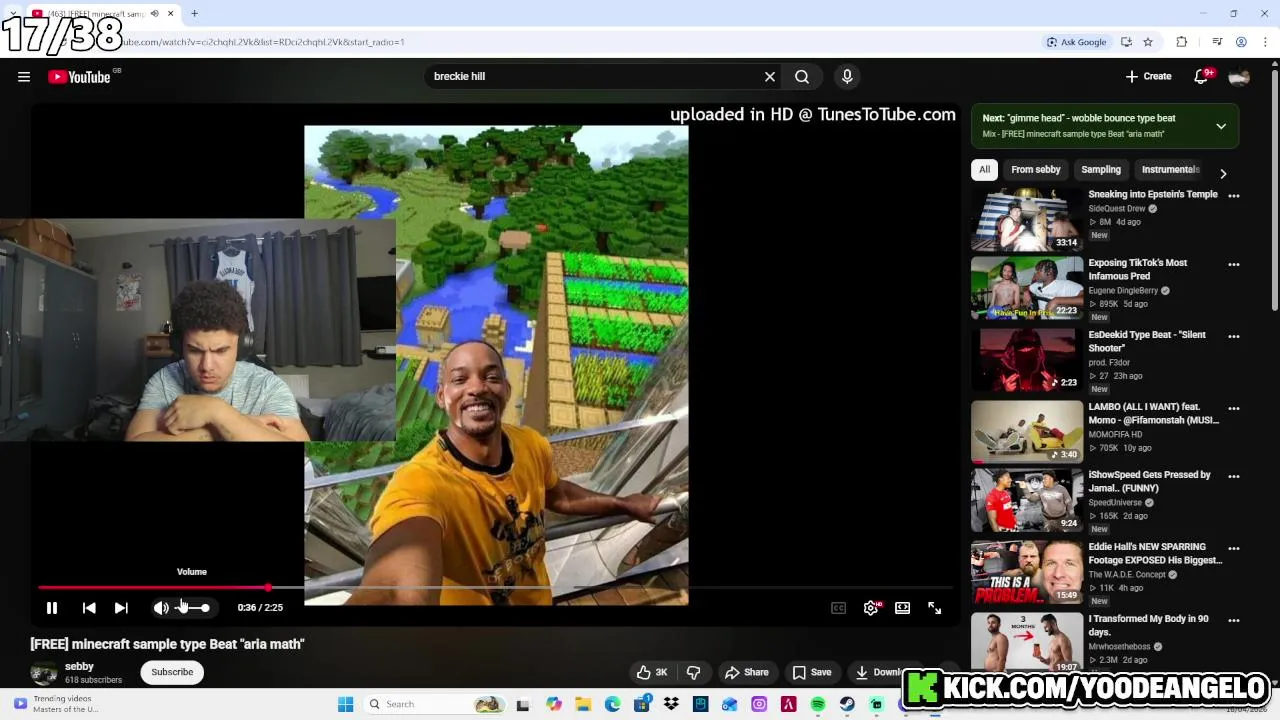
Task: Click the Create button
Action: tap(1148, 77)
